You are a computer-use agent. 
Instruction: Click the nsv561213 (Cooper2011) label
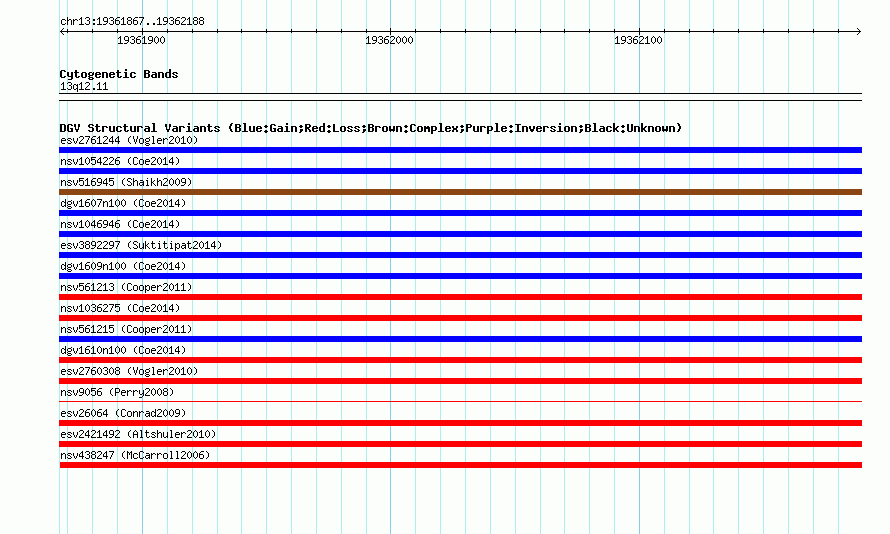tap(126, 287)
